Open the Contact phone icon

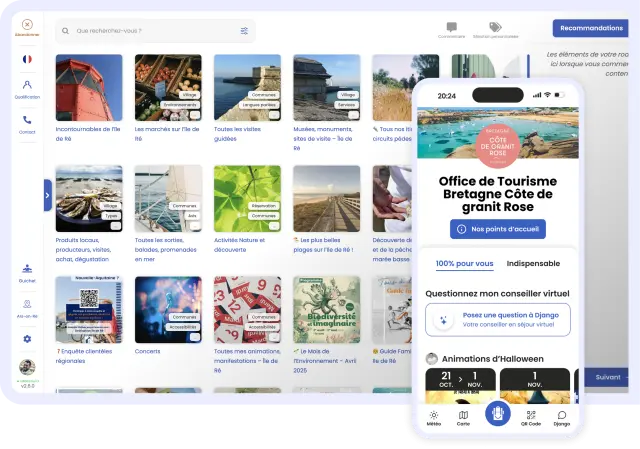point(27,121)
